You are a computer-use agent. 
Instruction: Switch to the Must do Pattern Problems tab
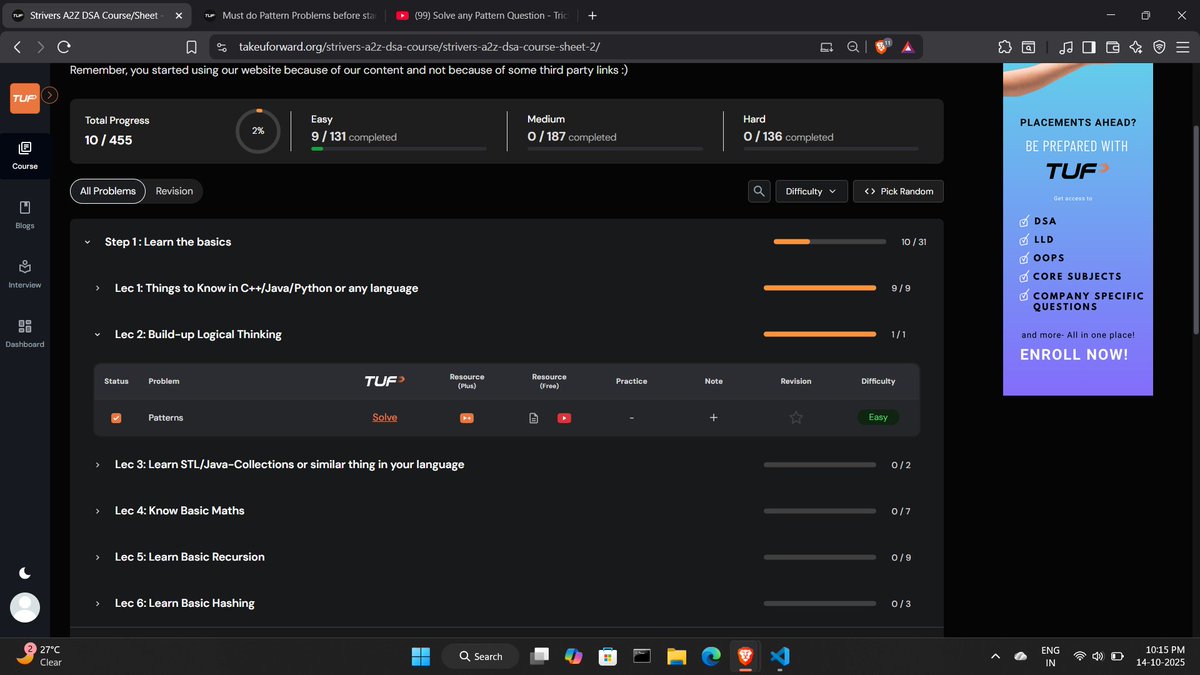pyautogui.click(x=289, y=15)
